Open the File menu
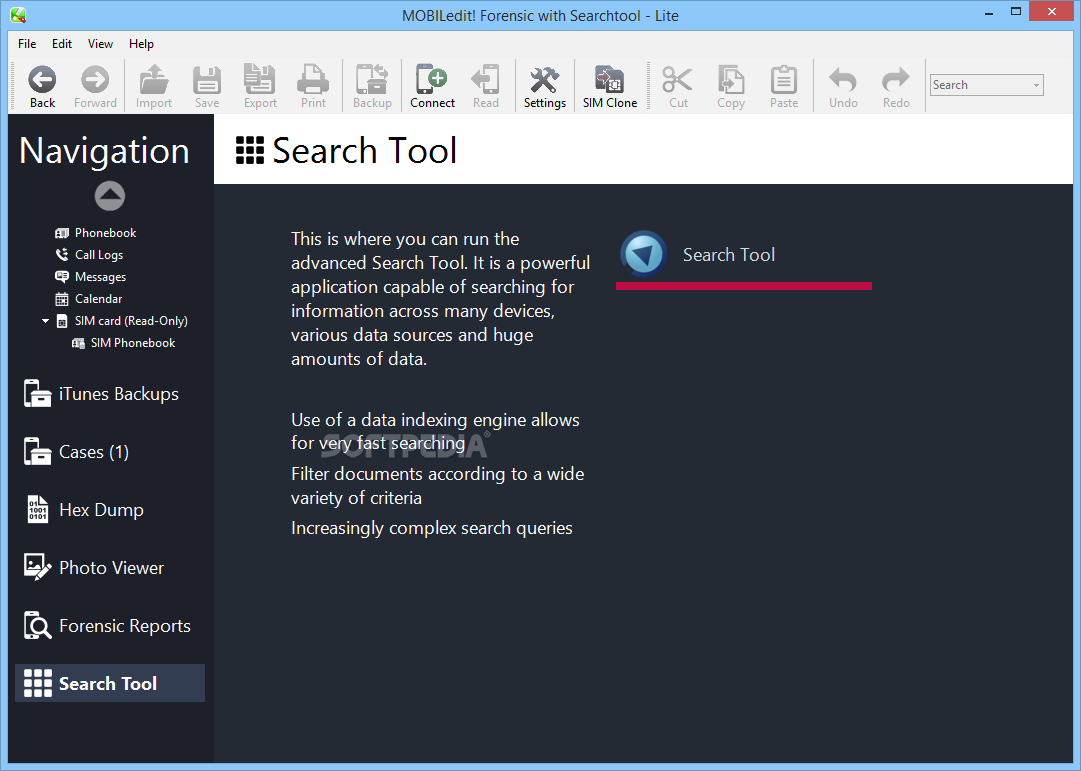The image size is (1081, 771). point(27,43)
